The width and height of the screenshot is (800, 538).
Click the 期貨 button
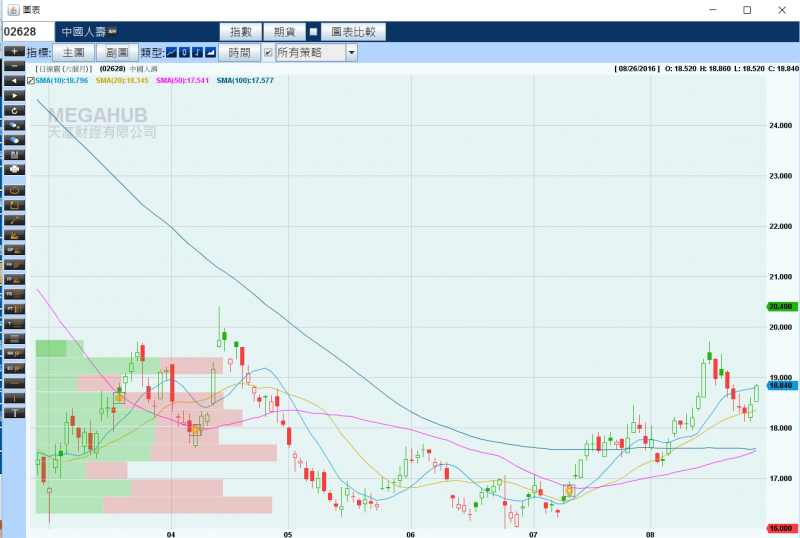pyautogui.click(x=284, y=32)
